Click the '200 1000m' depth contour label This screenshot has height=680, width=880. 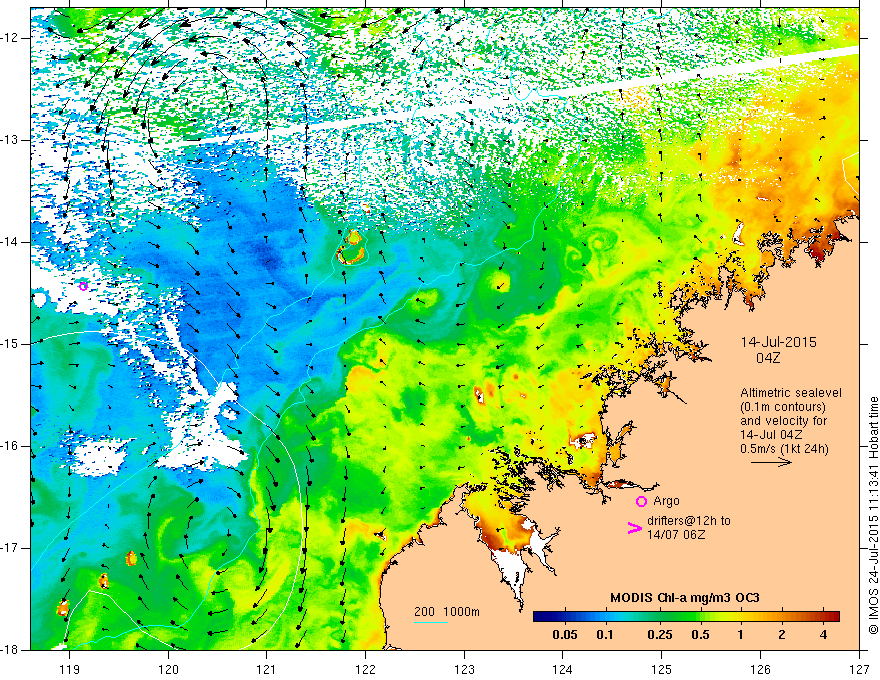coord(447,612)
